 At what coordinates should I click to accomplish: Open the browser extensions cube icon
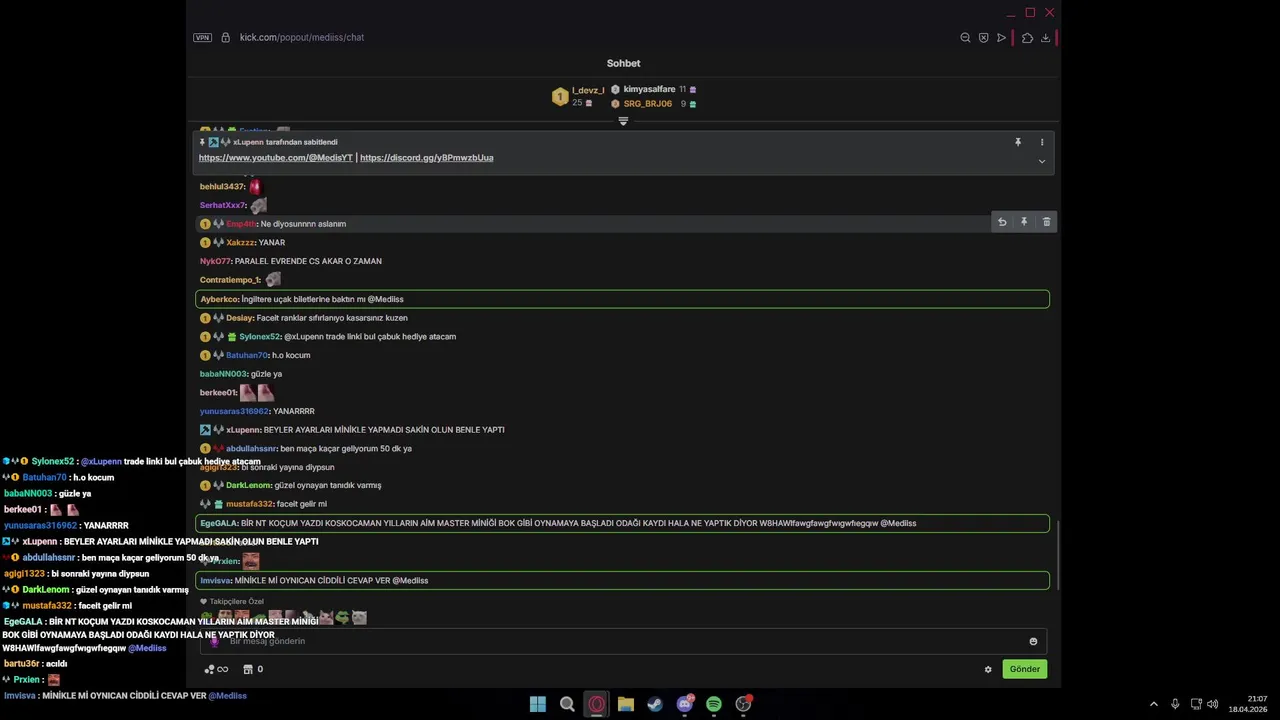[1027, 38]
